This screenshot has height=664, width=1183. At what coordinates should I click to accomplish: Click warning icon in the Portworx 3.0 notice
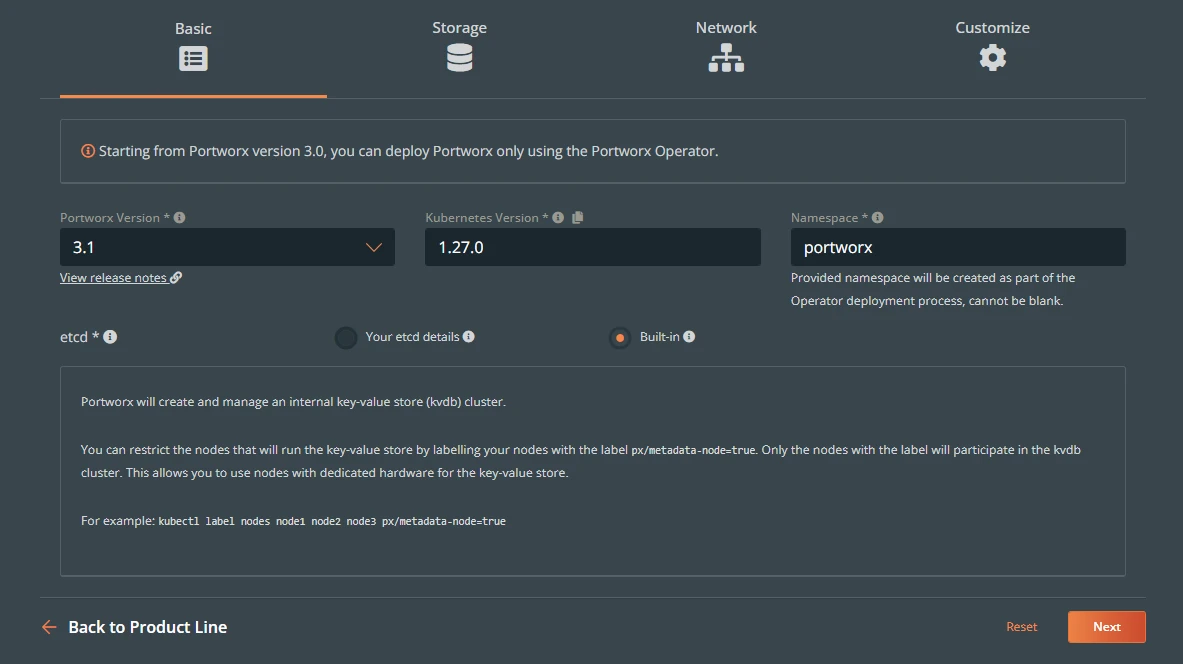click(x=88, y=151)
